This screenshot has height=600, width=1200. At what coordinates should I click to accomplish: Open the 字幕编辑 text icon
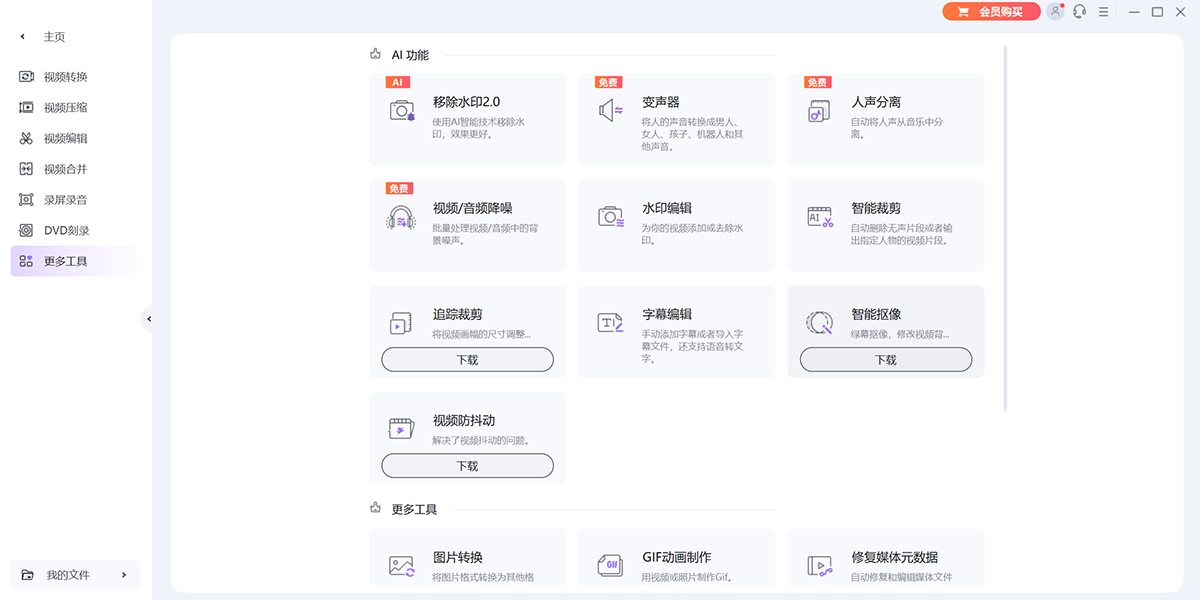(611, 323)
